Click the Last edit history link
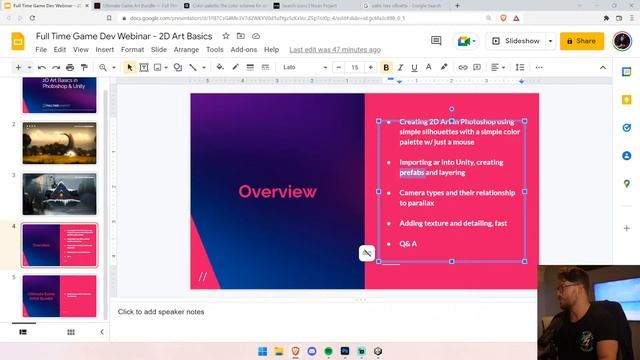 (x=335, y=49)
